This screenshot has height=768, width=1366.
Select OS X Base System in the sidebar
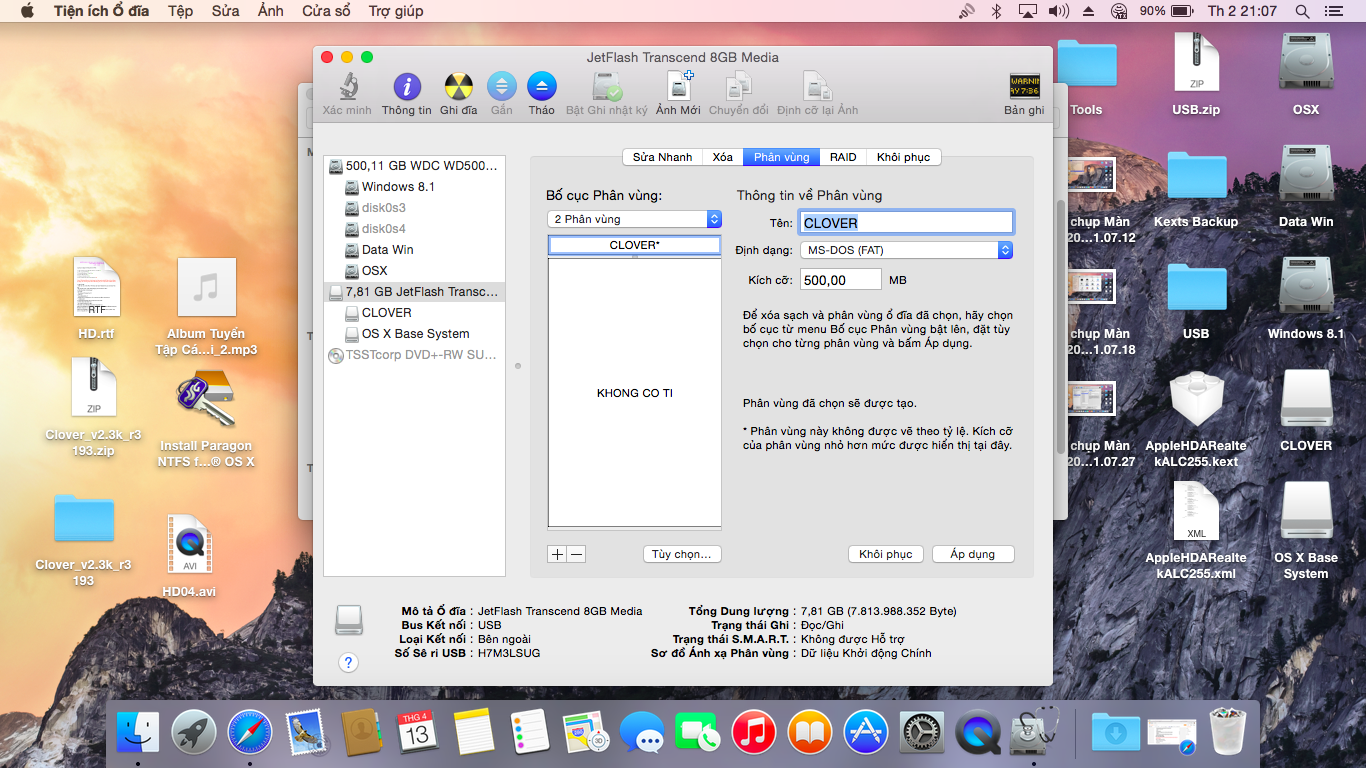click(x=414, y=334)
